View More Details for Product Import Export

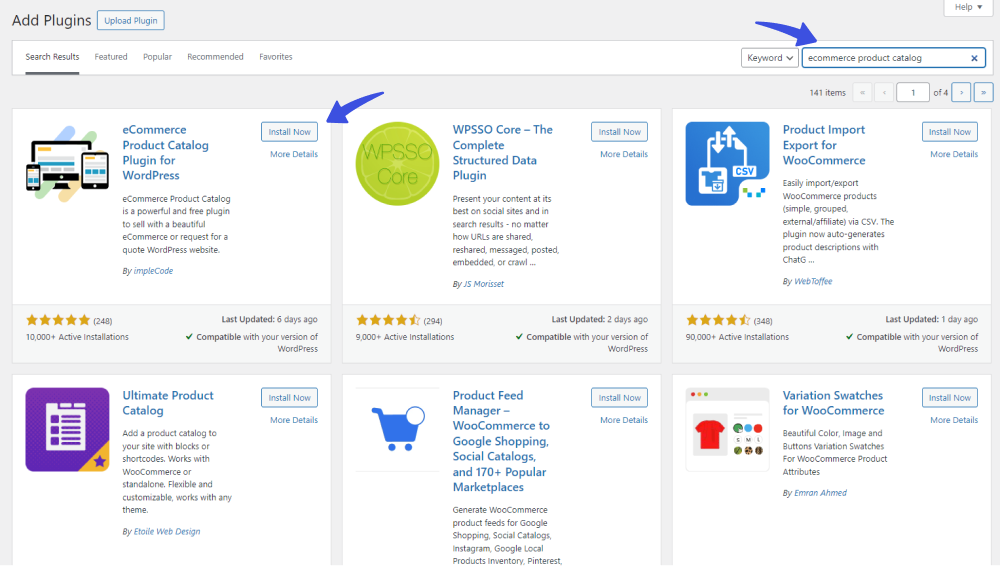coord(954,154)
